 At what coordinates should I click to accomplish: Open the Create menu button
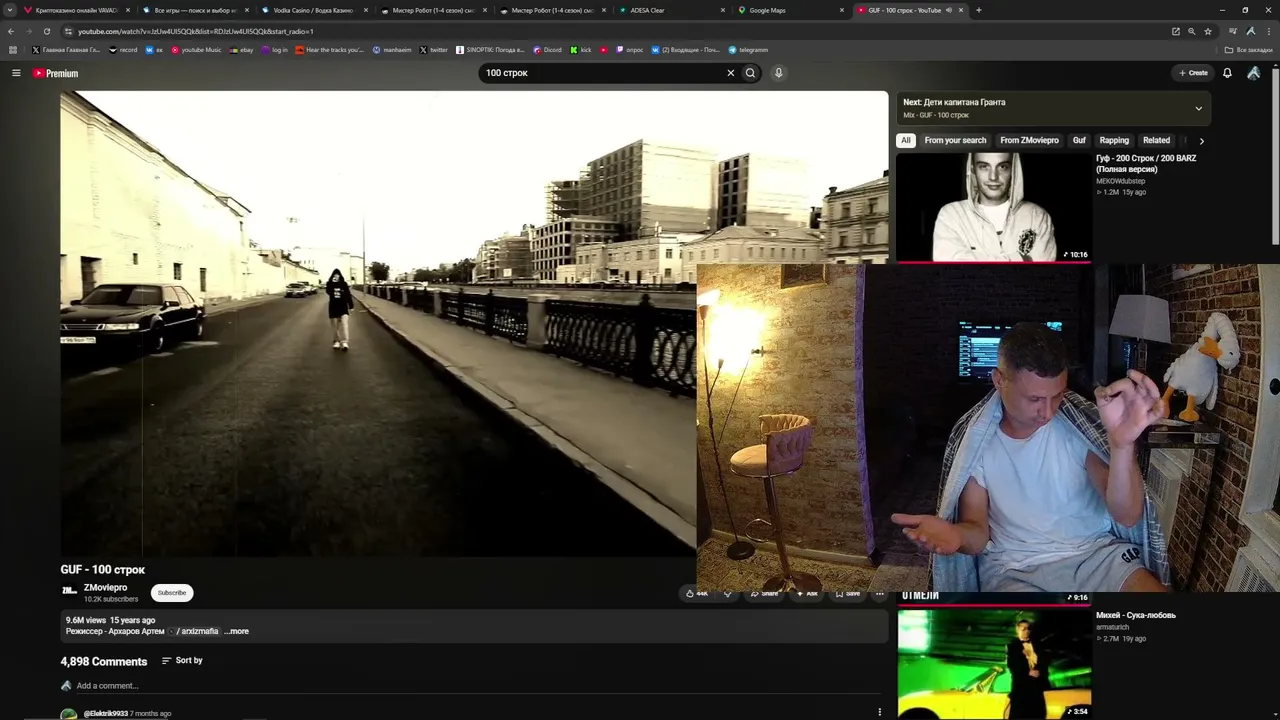(x=1193, y=73)
